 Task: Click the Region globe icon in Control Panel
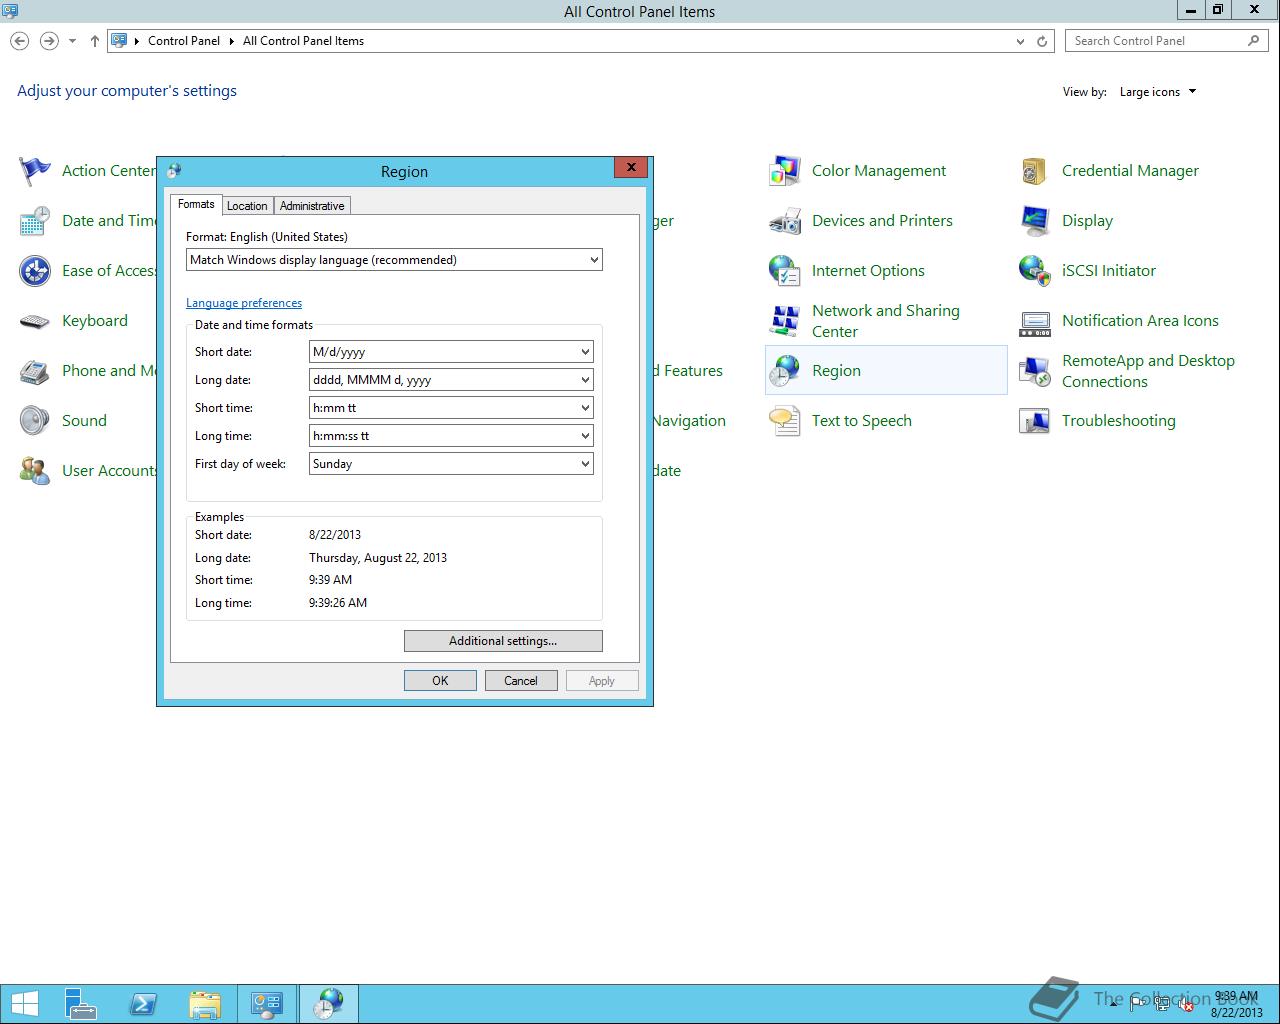(x=785, y=371)
